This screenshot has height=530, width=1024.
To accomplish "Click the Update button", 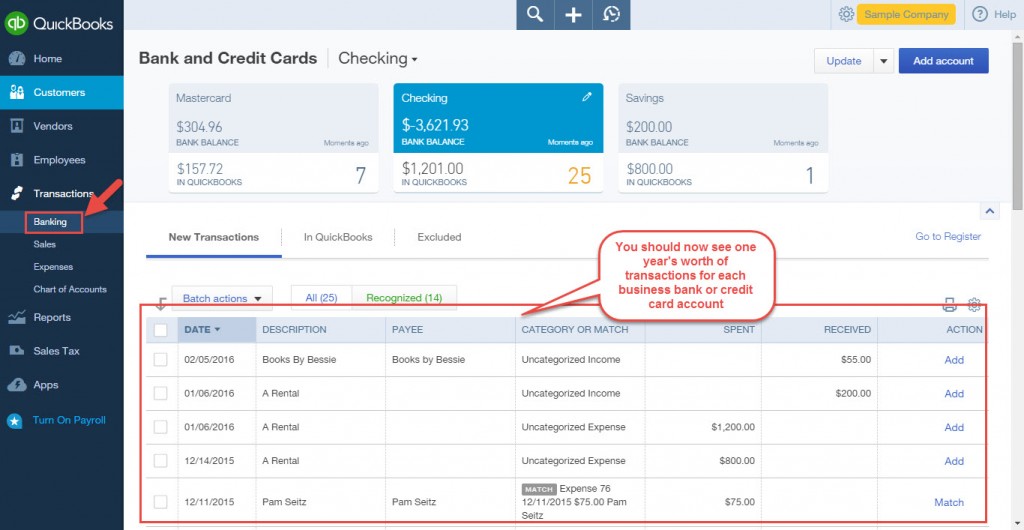I will [844, 61].
